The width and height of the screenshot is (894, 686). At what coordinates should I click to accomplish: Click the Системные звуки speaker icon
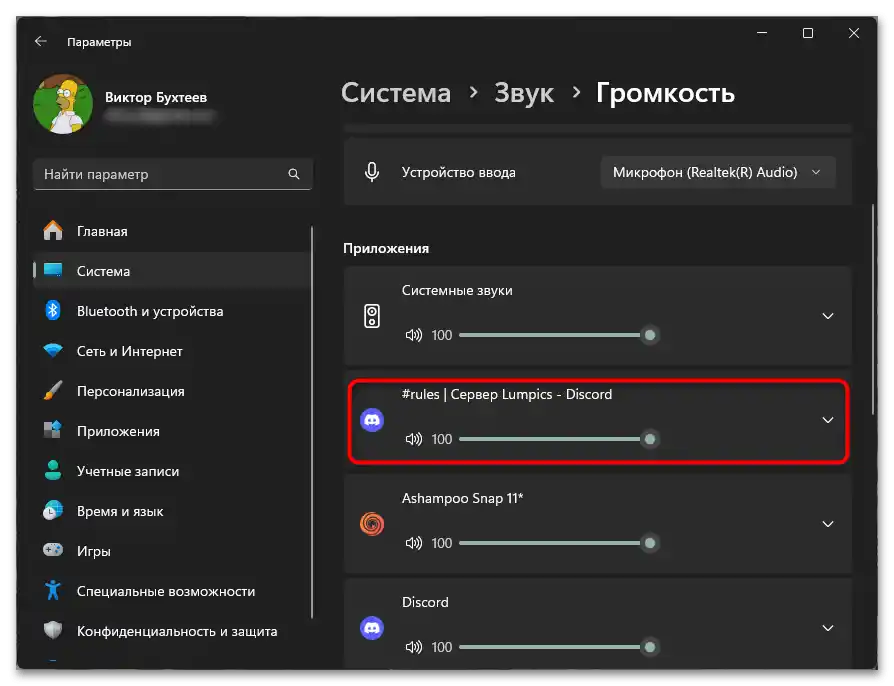pyautogui.click(x=372, y=316)
